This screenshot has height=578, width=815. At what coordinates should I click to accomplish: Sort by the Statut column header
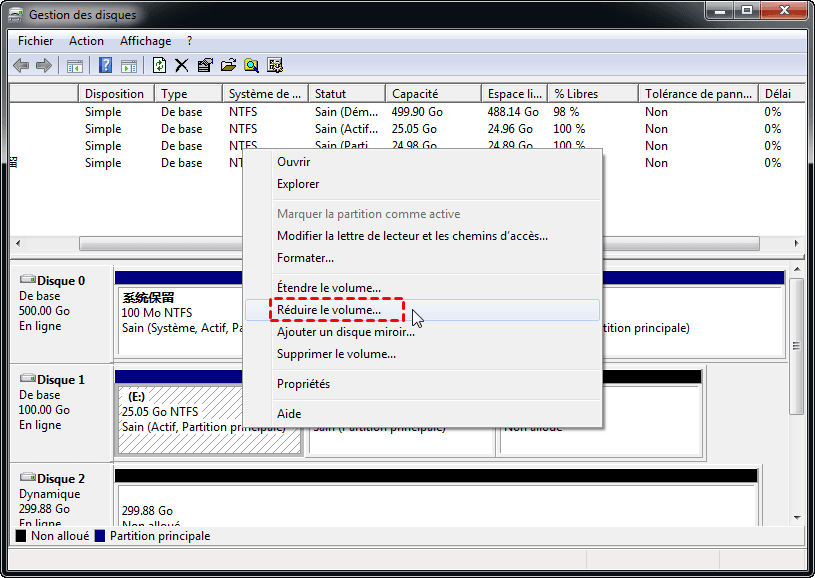pyautogui.click(x=347, y=94)
